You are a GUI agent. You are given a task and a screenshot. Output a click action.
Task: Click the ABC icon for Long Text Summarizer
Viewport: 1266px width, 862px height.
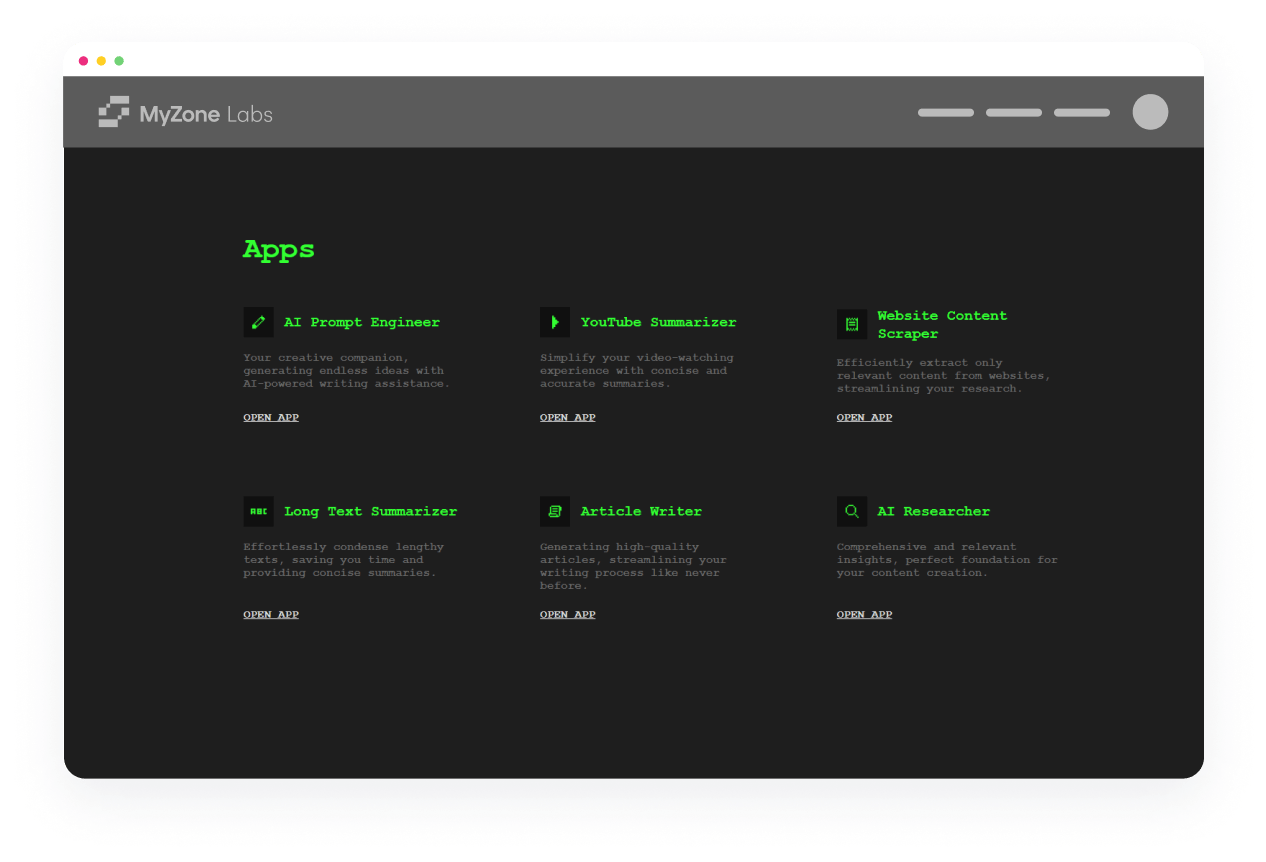point(258,511)
